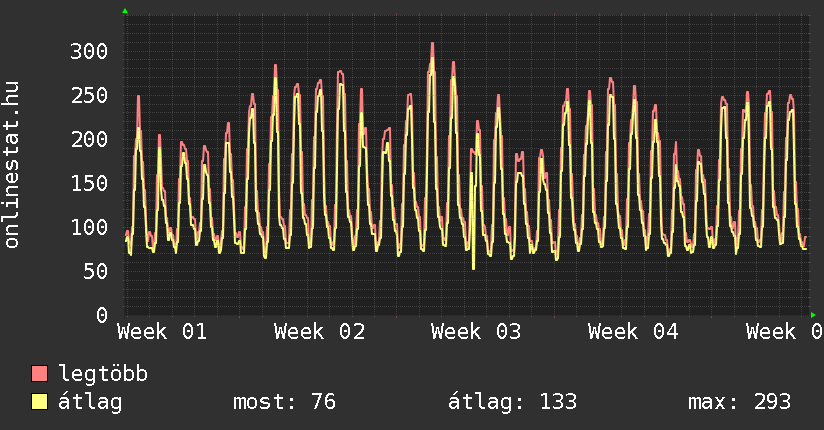
Task: Click the green arrow at x-axis right end
Action: coord(814,315)
